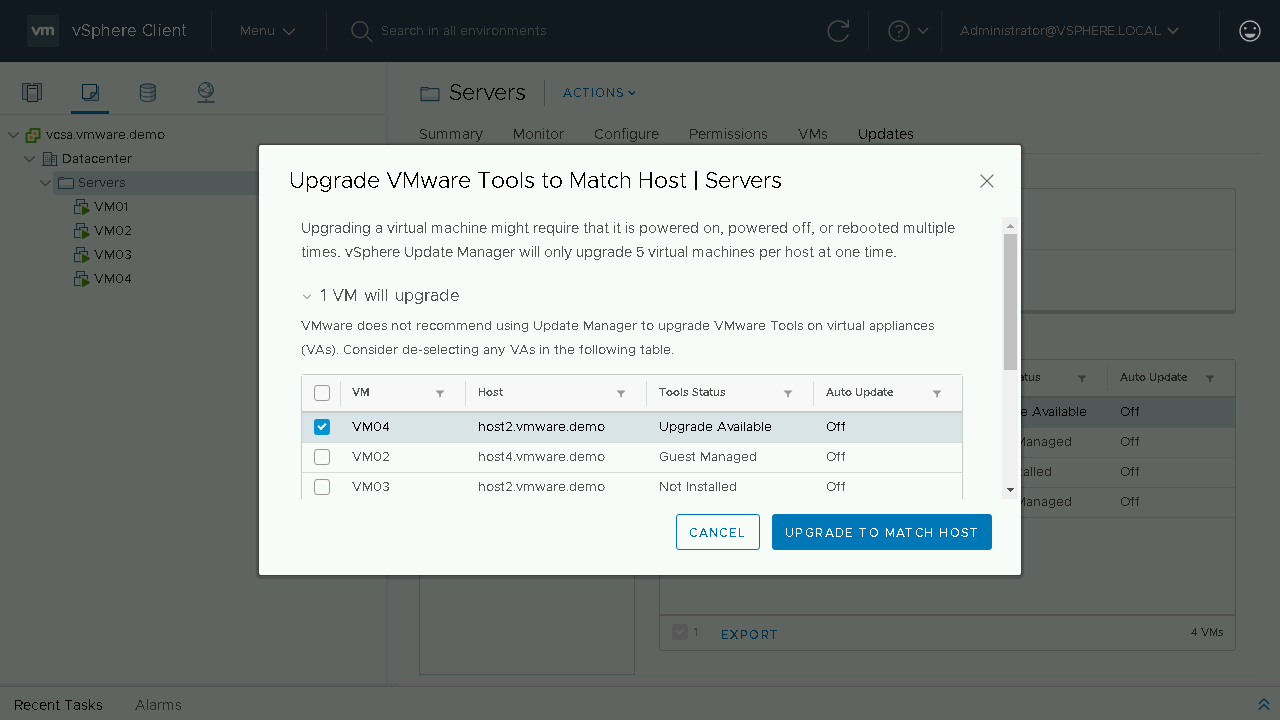The height and width of the screenshot is (720, 1280).
Task: Toggle the select-all header checkbox
Action: click(322, 393)
